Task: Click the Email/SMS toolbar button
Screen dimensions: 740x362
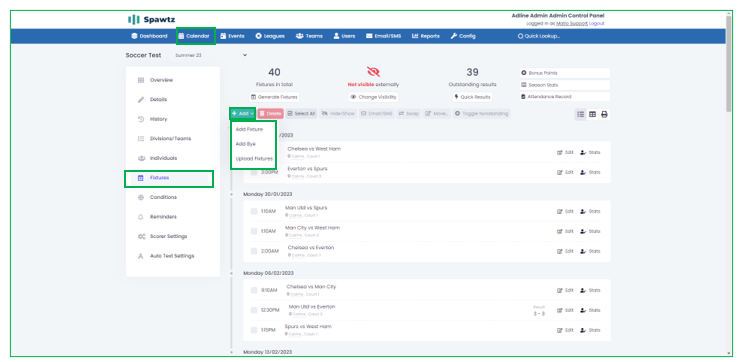Action: pos(377,114)
